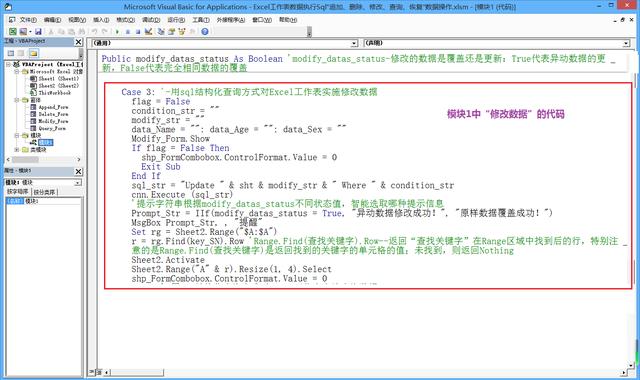Click the Redo toolbar icon
This screenshot has width=640, height=380.
click(x=104, y=31)
